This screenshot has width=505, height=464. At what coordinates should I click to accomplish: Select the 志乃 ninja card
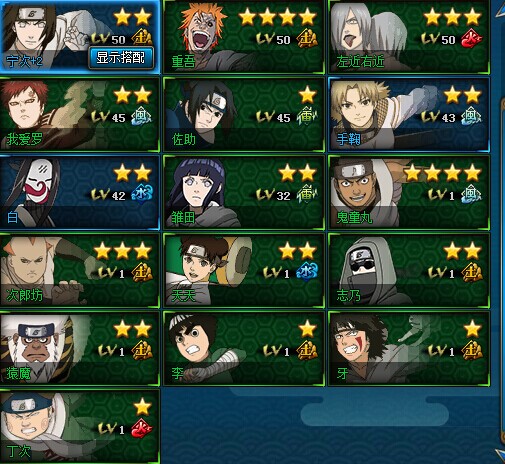409,270
